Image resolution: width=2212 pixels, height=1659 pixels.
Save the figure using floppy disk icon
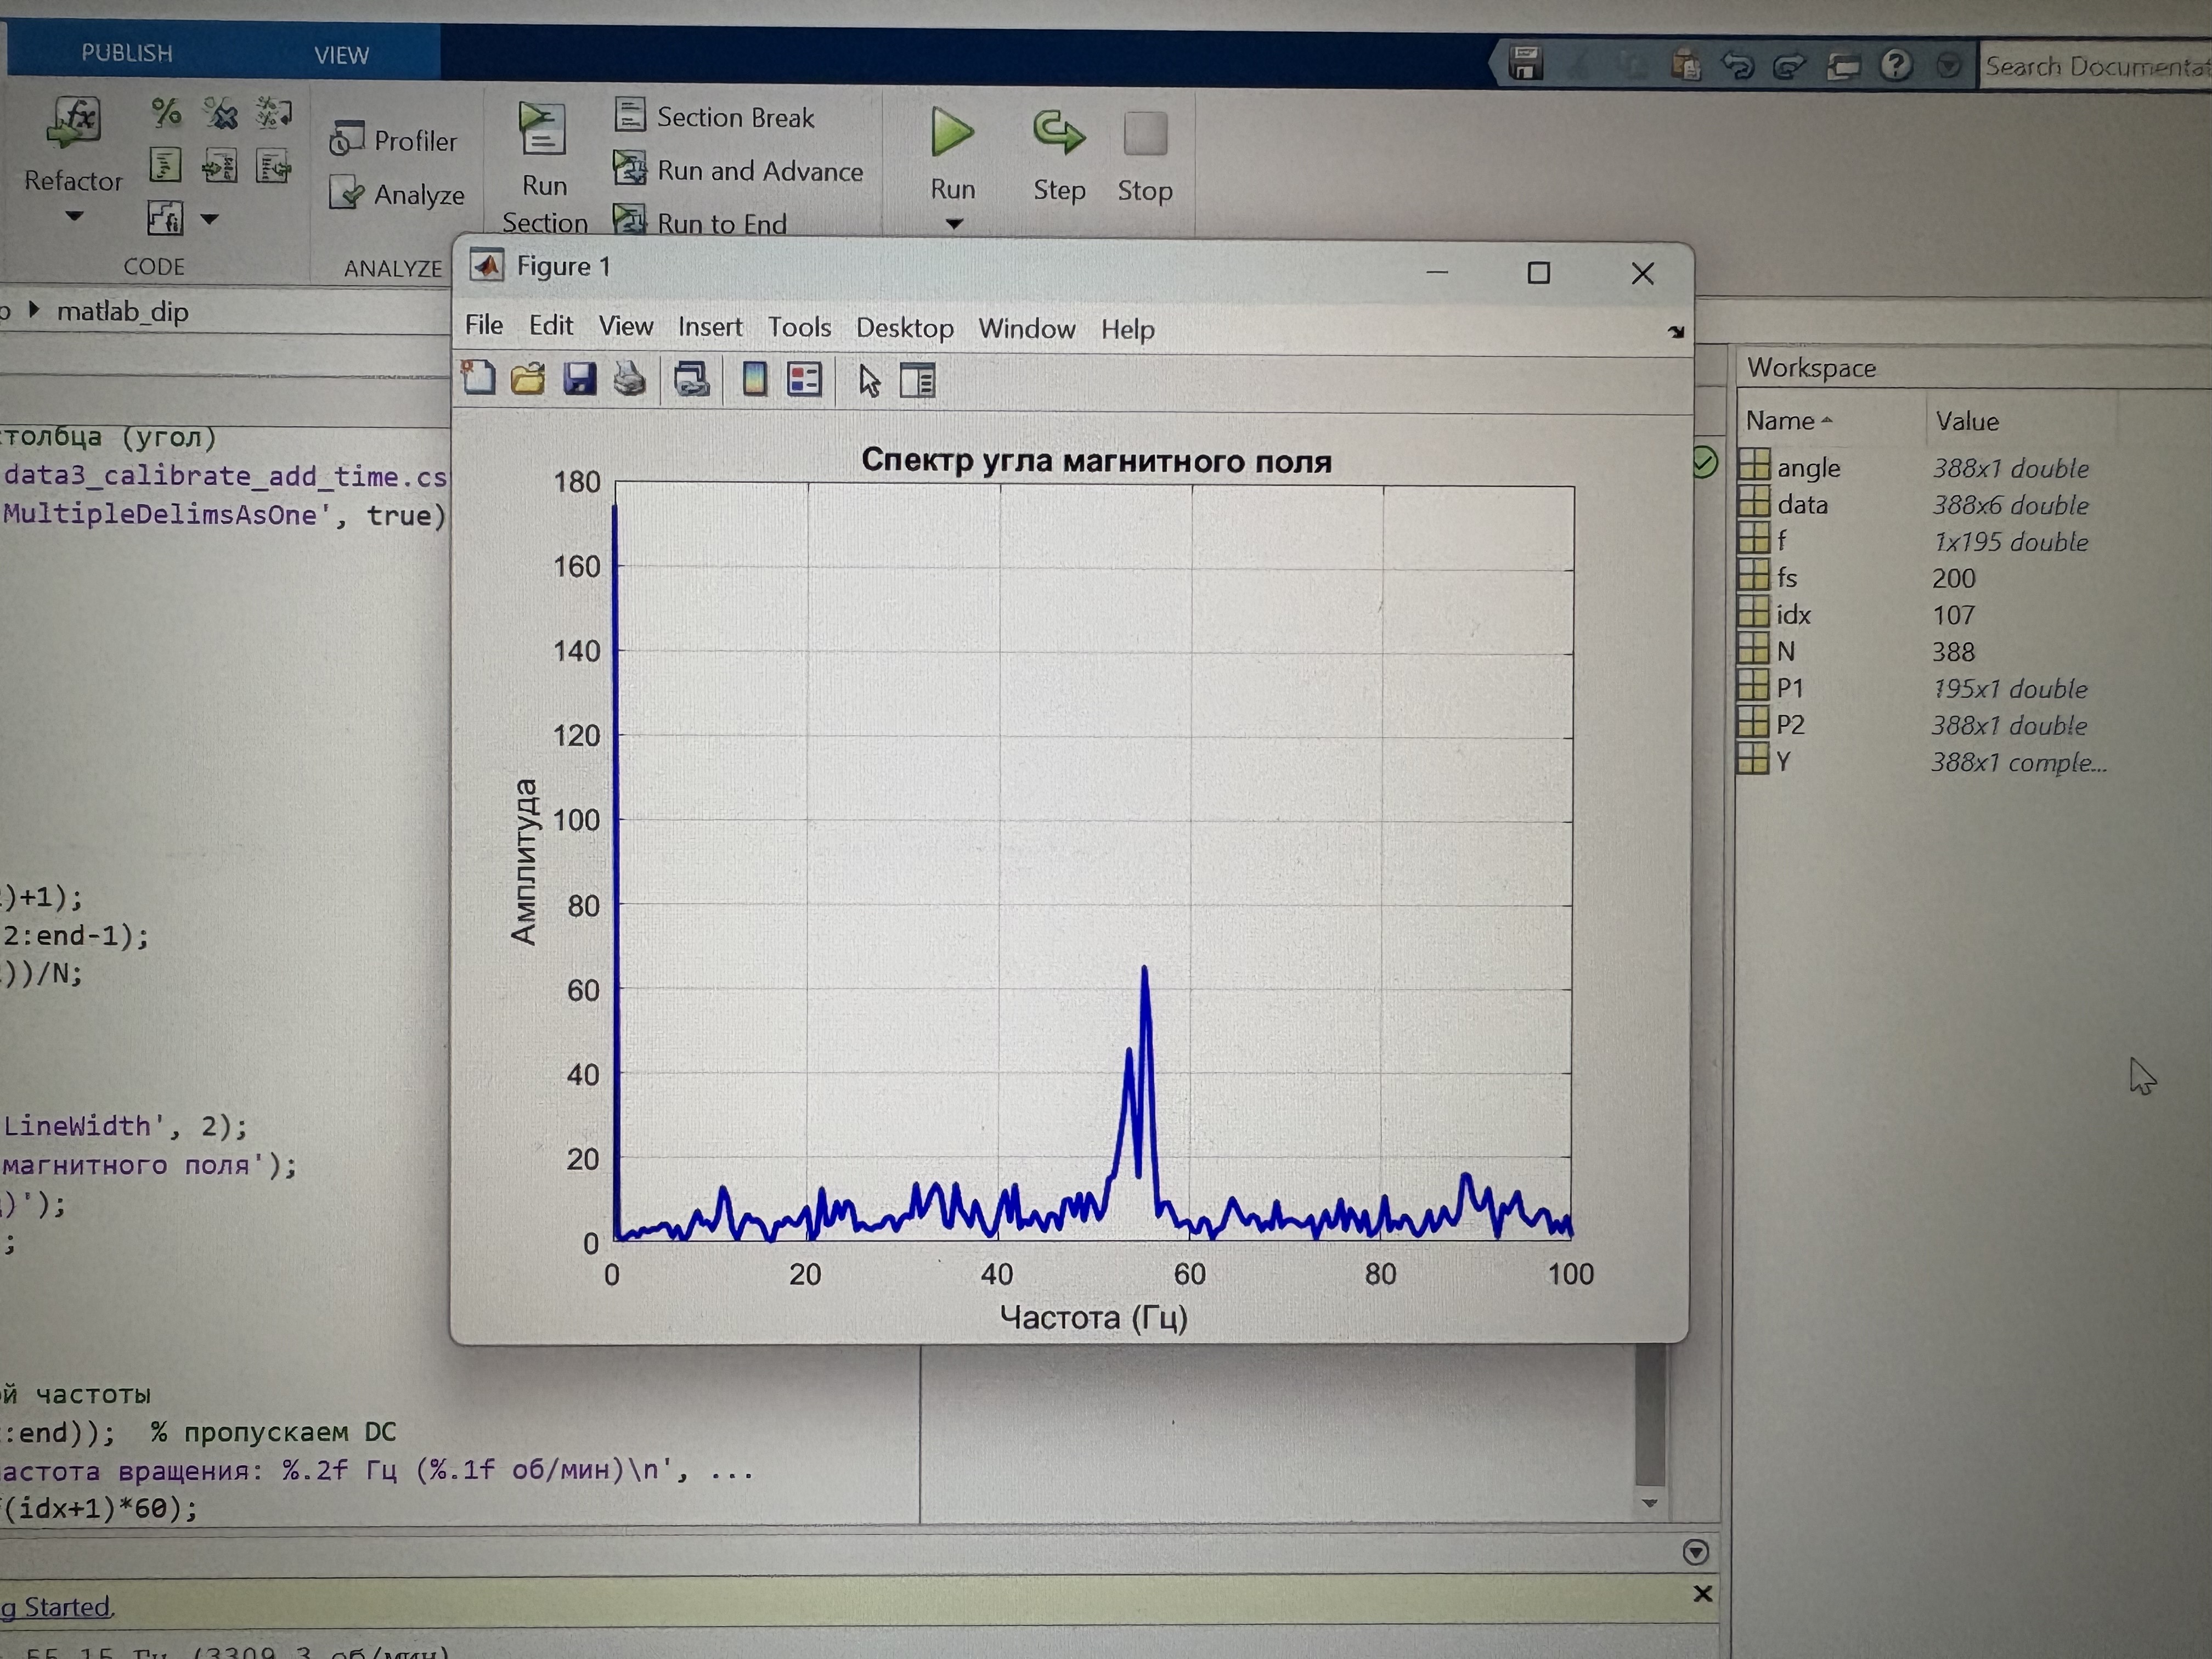579,380
